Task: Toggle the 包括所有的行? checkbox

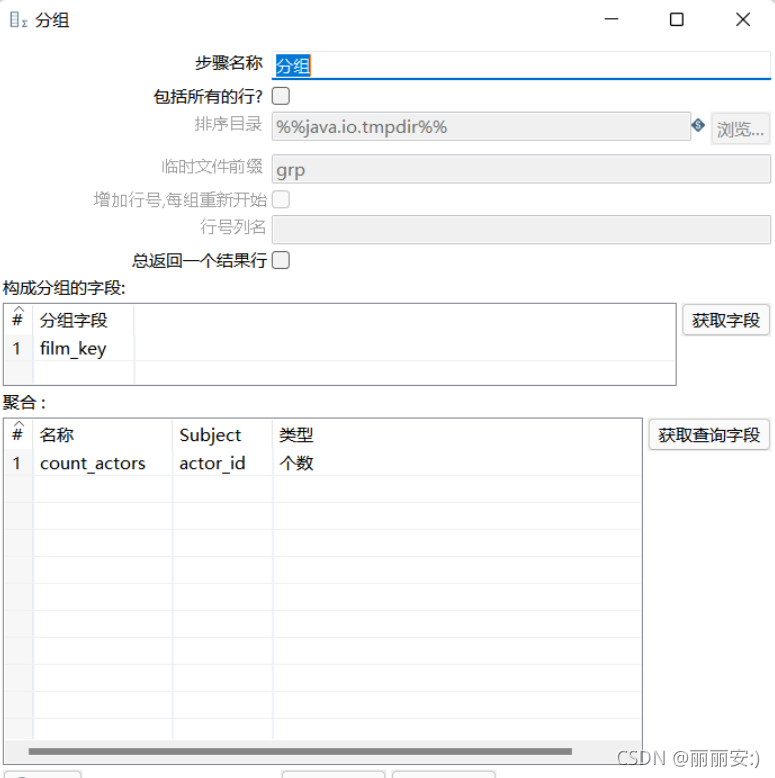Action: pos(281,96)
